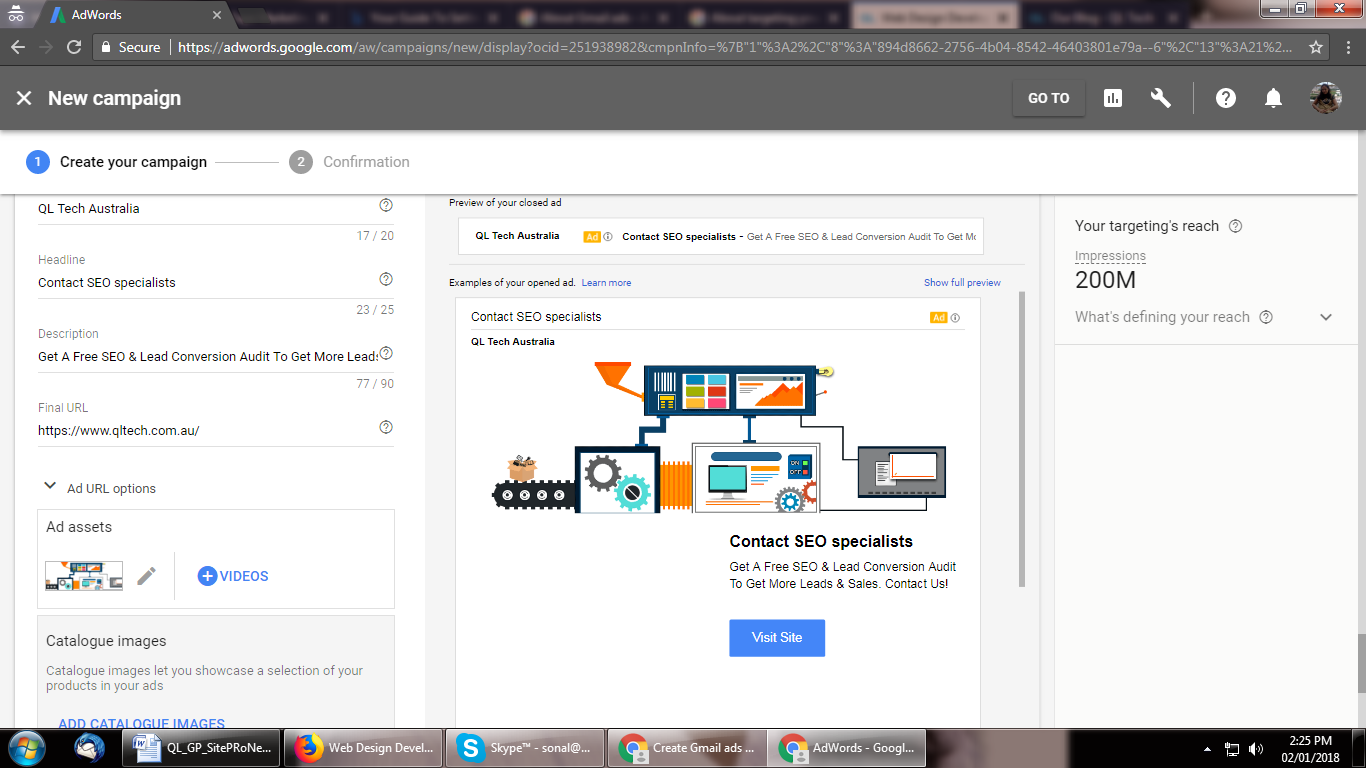This screenshot has height=768, width=1366.
Task: Click the page vertical scrollbar thumb
Action: [x=1360, y=664]
